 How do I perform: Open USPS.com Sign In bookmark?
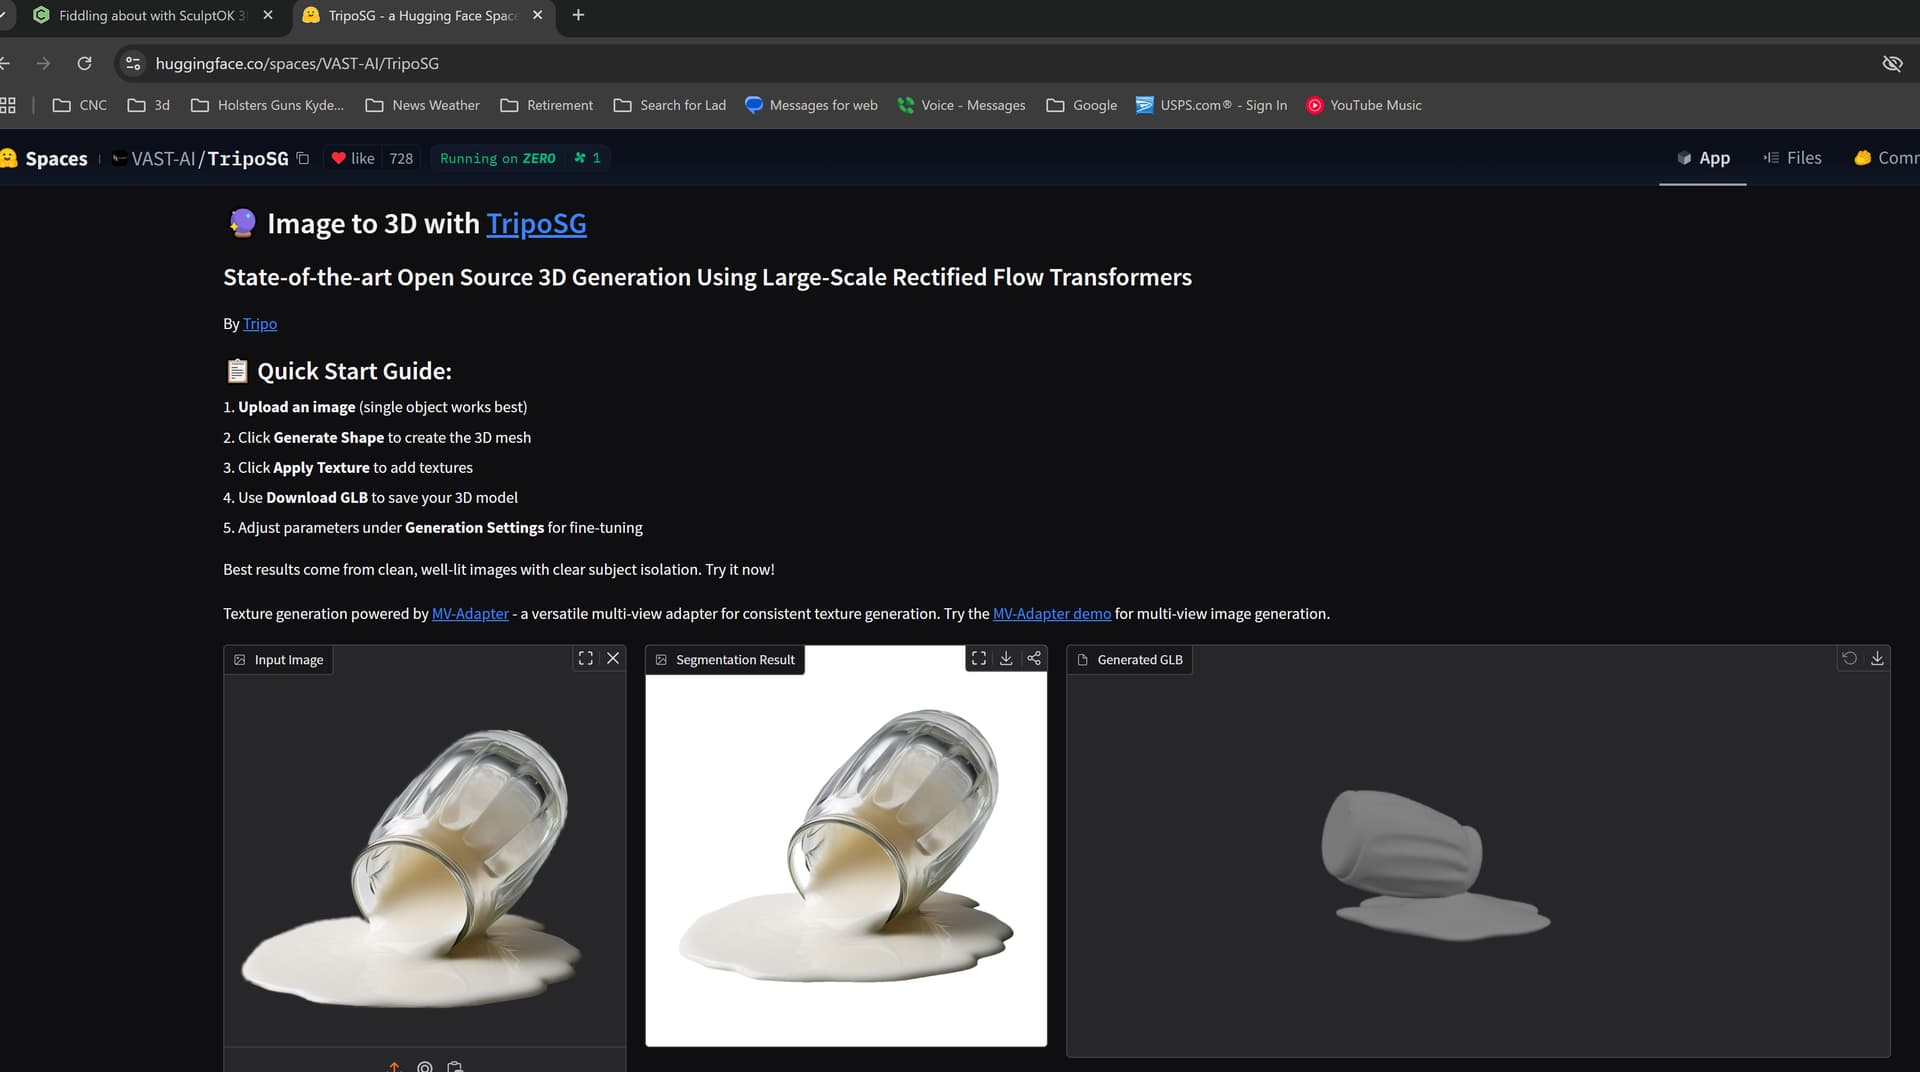pos(1212,105)
